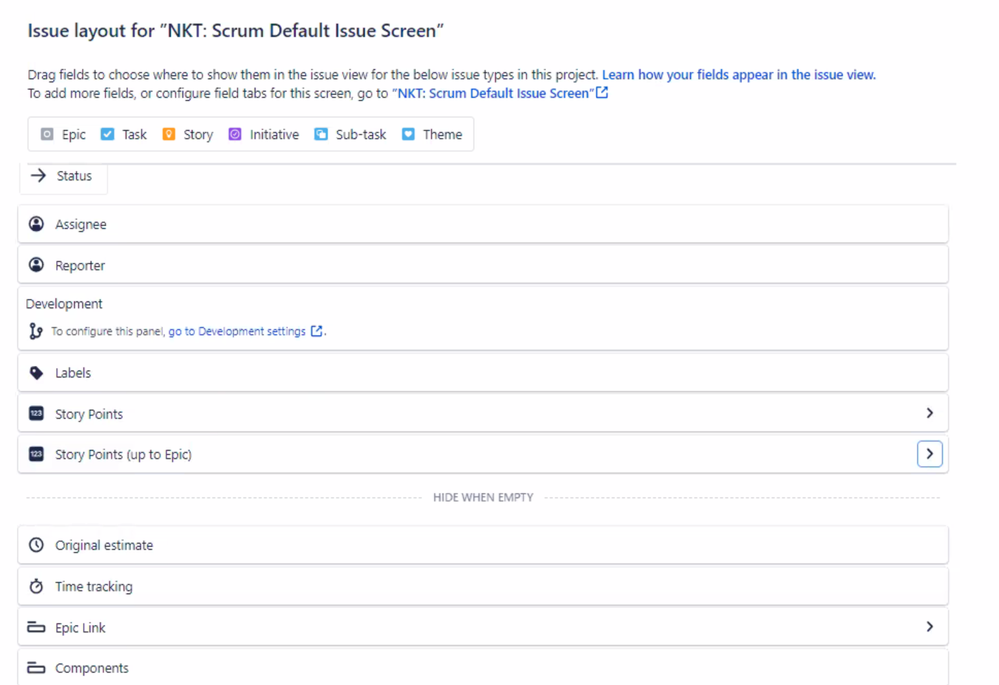999x685 pixels.
Task: Click the Labels tag icon
Action: (x=36, y=373)
